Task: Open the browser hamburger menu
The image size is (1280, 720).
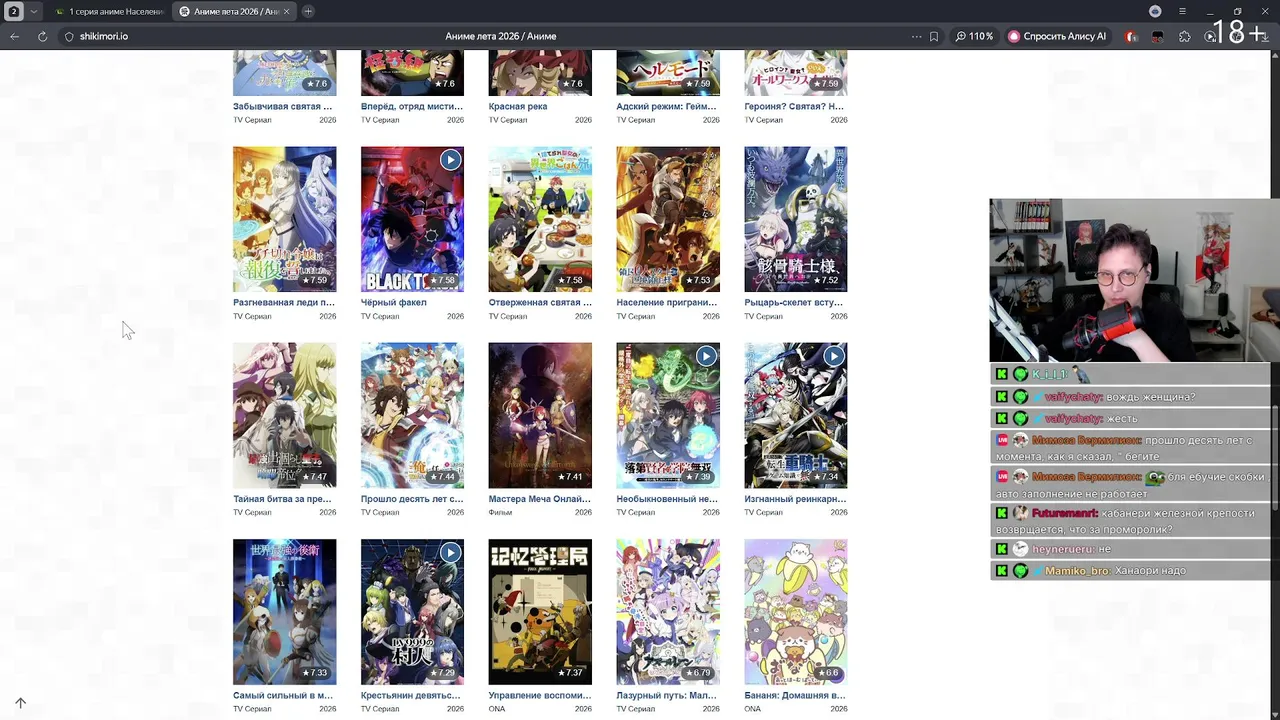Action: pyautogui.click(x=1182, y=11)
